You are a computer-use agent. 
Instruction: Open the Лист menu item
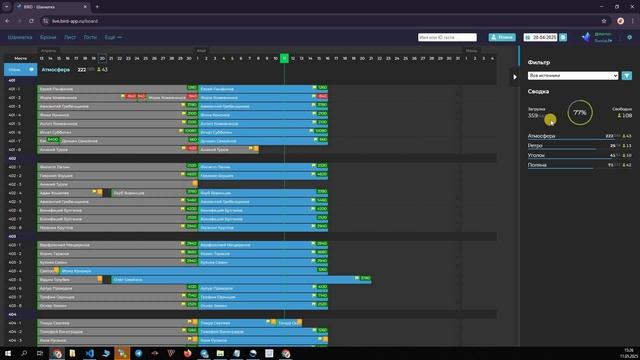[70, 37]
